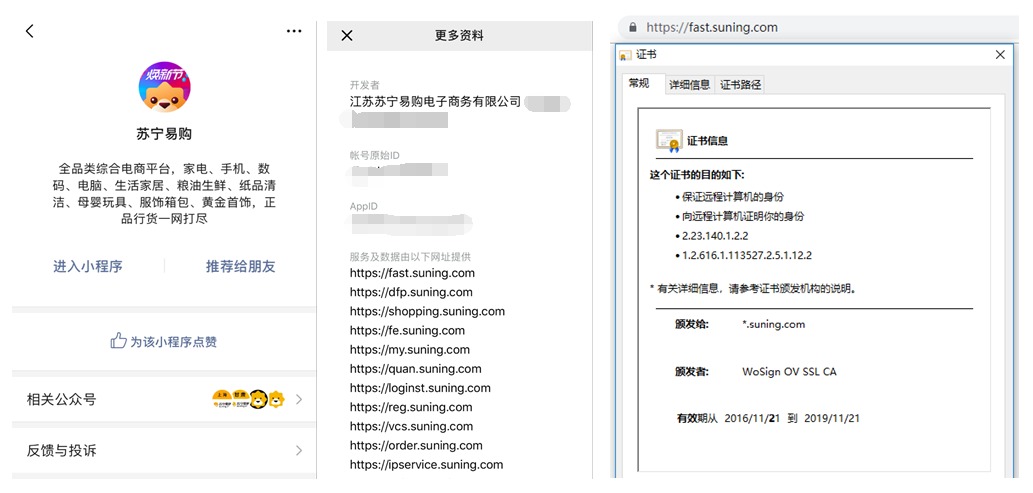Tap the thumbs-up icon to like the mini program
The image size is (1033, 493).
pos(118,341)
